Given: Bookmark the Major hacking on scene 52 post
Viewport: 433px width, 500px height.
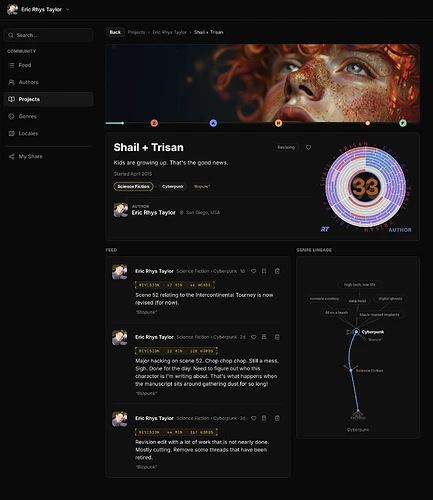Looking at the screenshot, I should point(264,337).
